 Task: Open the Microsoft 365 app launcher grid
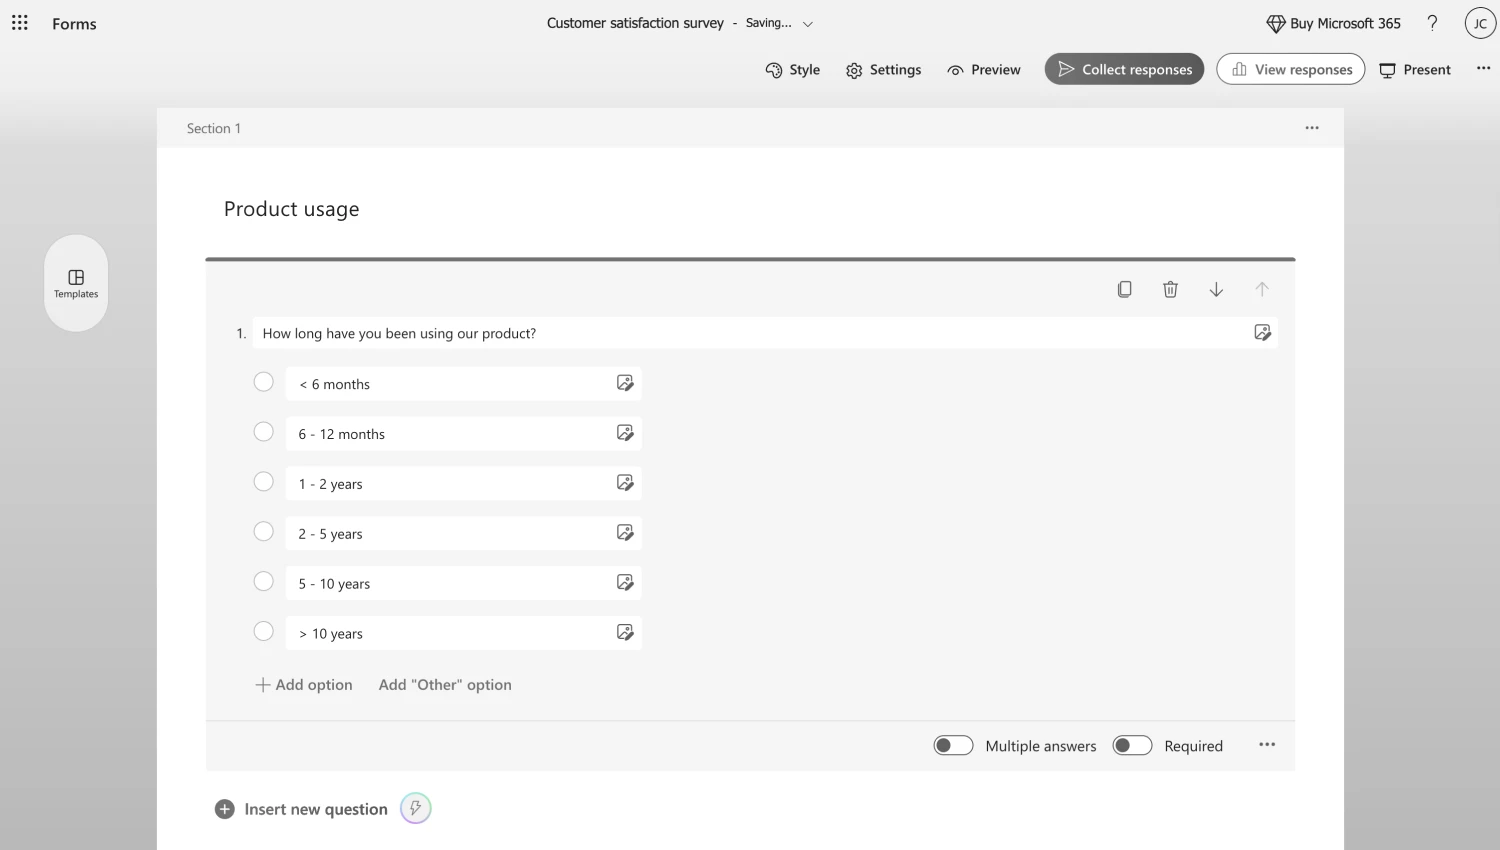[19, 23]
